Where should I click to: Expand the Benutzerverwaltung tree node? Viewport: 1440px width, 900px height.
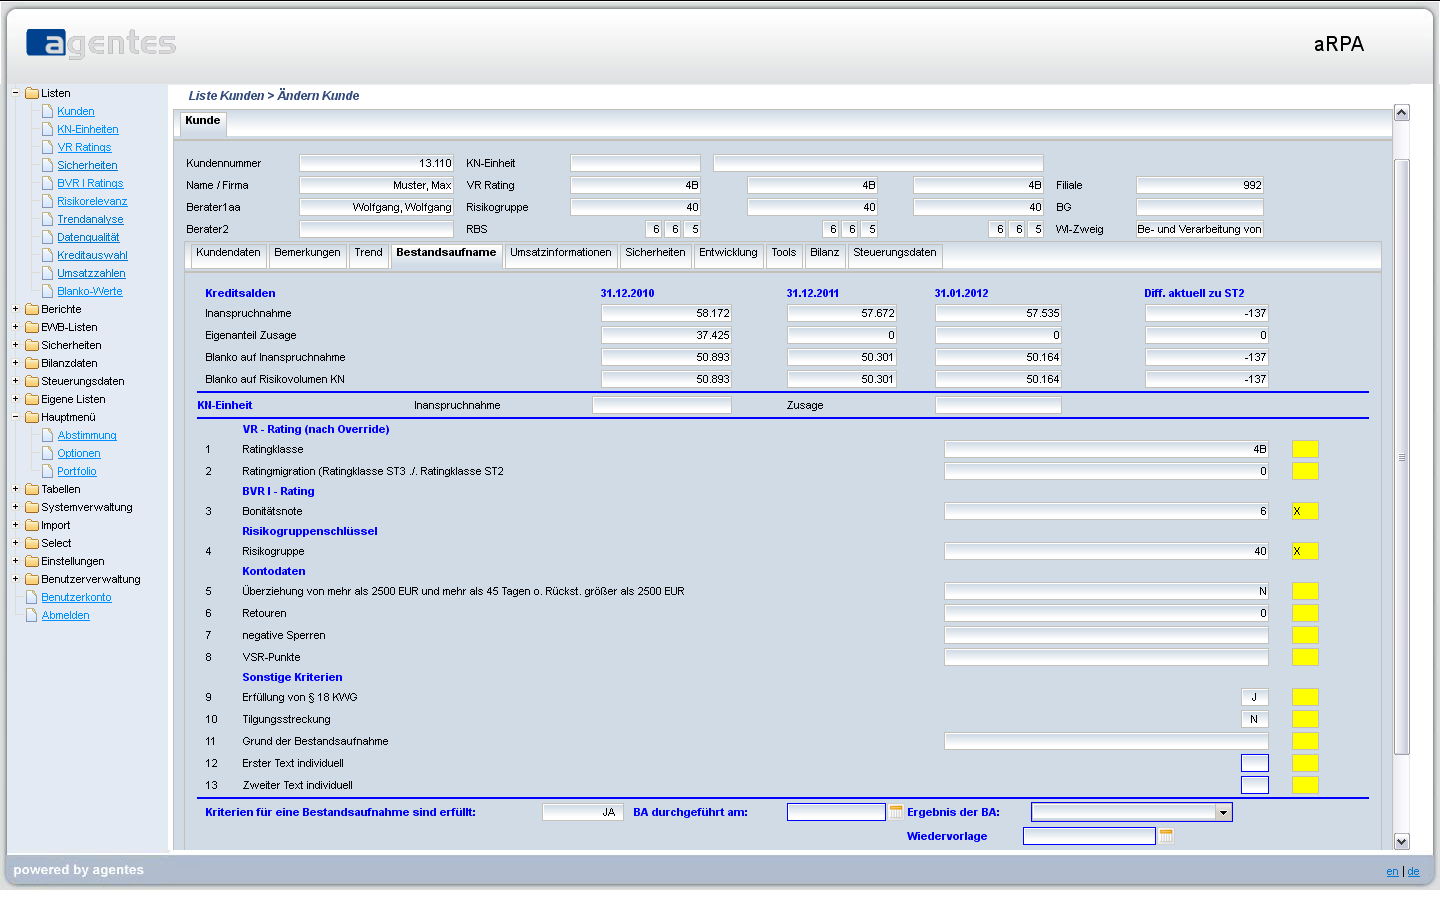click(15, 579)
